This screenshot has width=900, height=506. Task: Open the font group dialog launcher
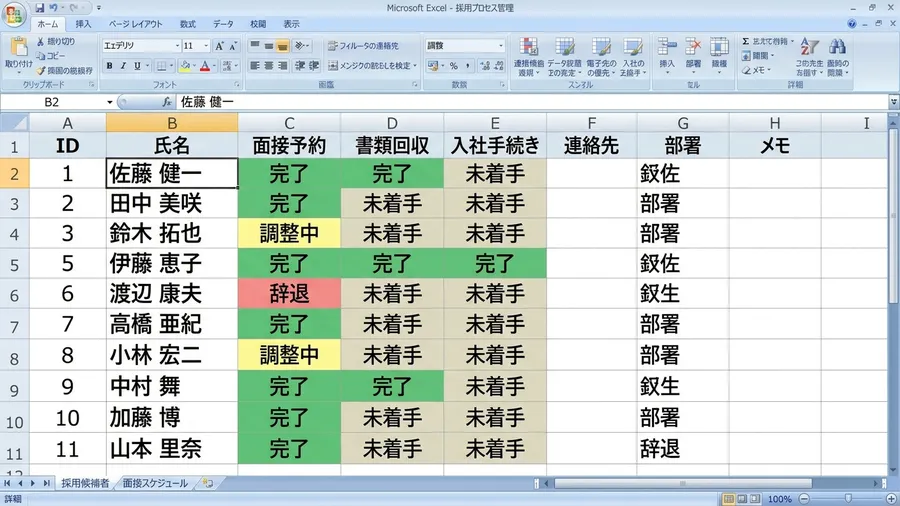click(236, 84)
